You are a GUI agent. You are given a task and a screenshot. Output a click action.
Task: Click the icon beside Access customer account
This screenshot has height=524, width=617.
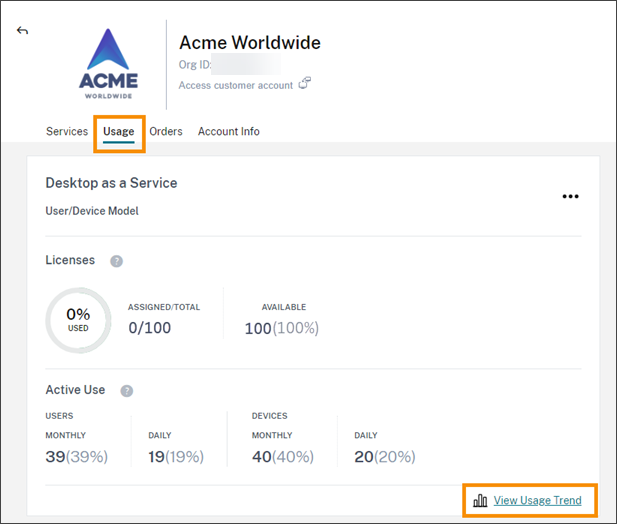(305, 84)
